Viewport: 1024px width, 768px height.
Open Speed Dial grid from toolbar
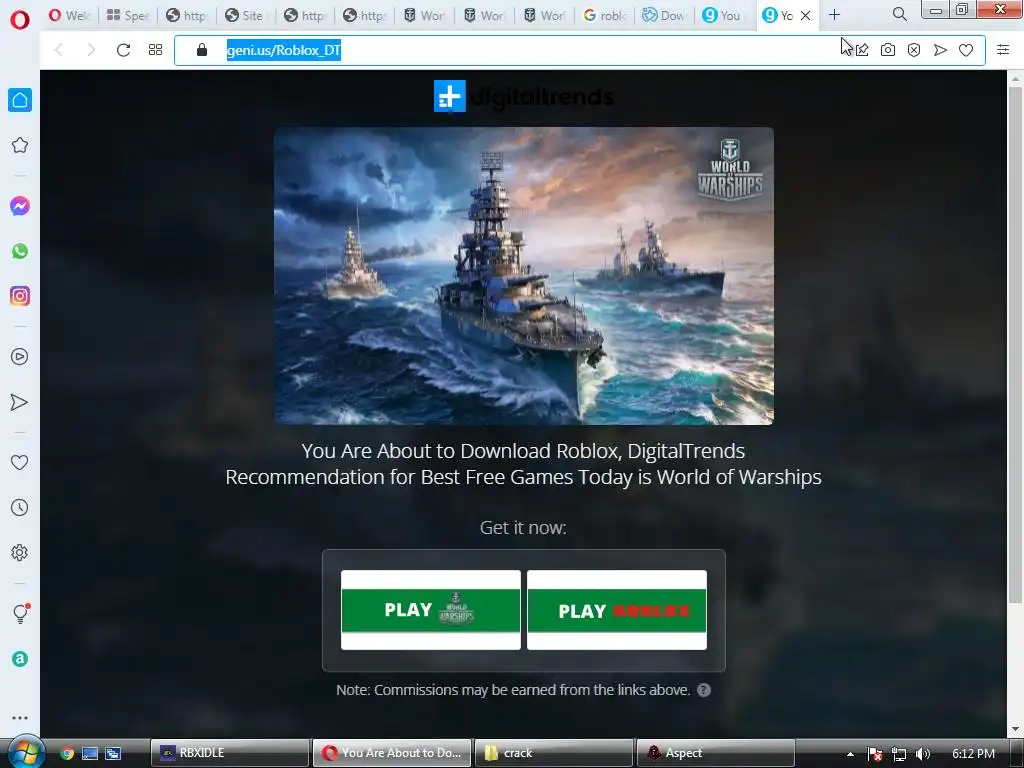[155, 50]
